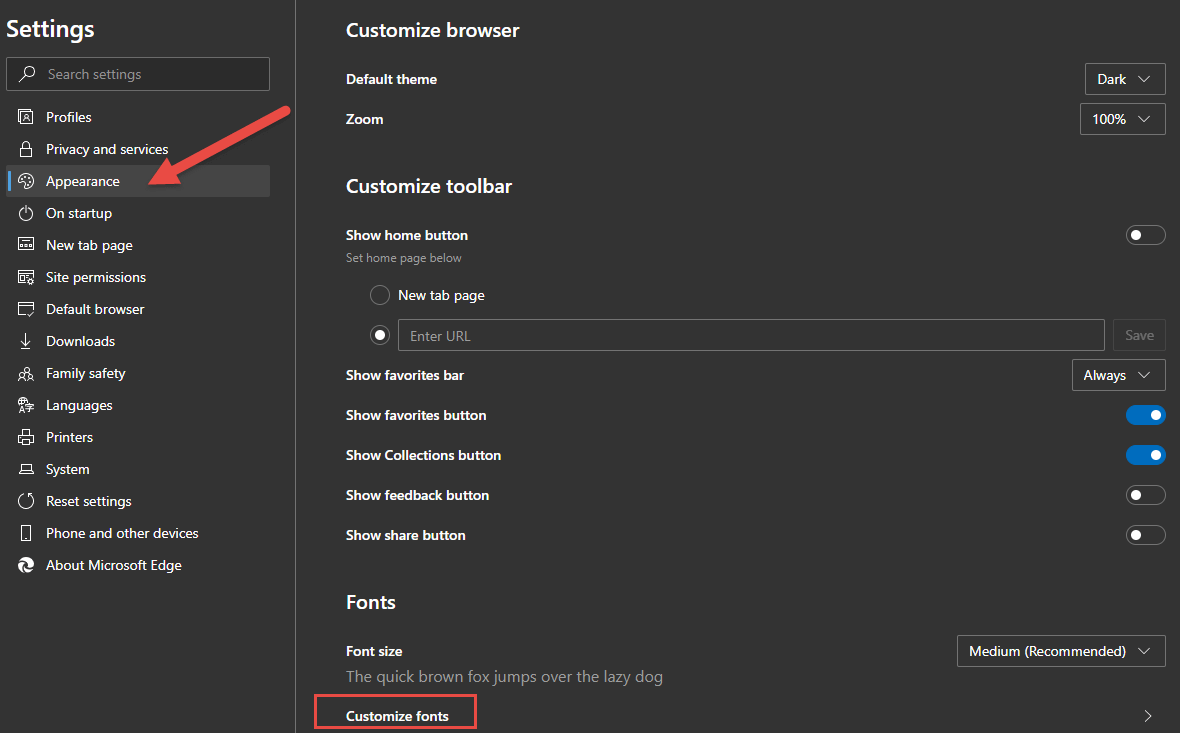This screenshot has width=1180, height=733.
Task: Switch to the Languages settings section
Action: click(78, 405)
